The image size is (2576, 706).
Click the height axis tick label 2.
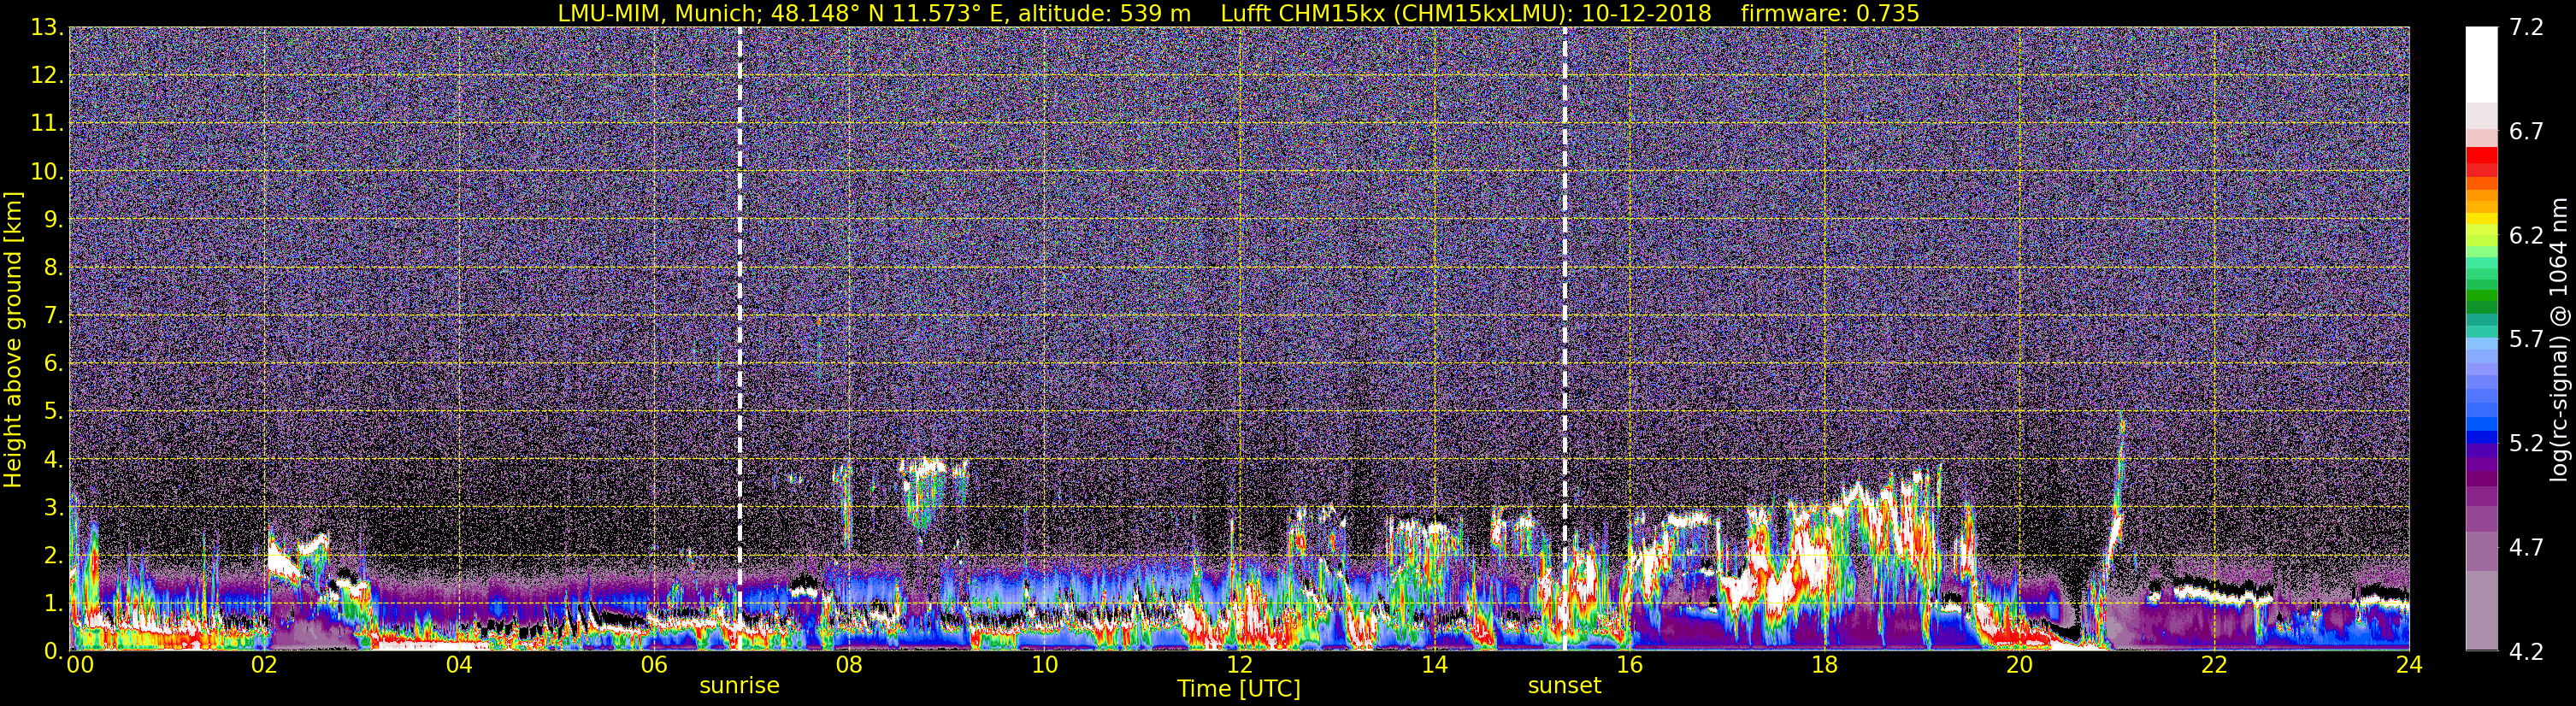(54, 556)
